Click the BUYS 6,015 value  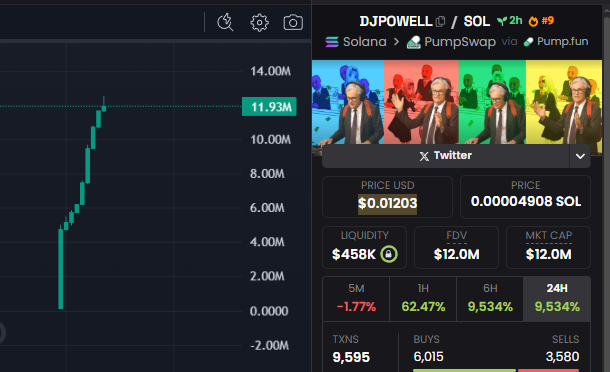pos(428,356)
